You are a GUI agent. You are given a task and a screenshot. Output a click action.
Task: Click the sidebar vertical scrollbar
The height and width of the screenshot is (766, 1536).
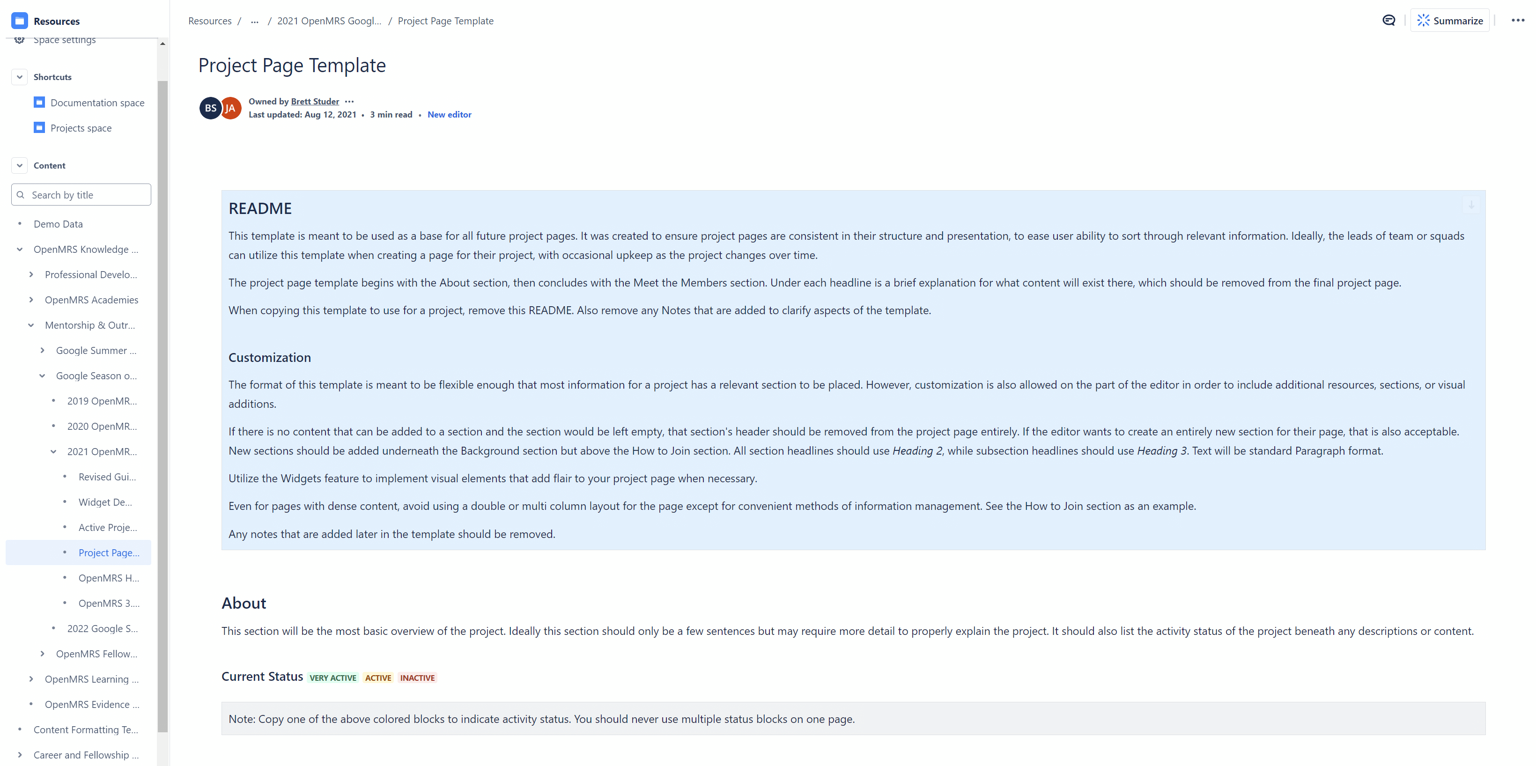pos(163,400)
